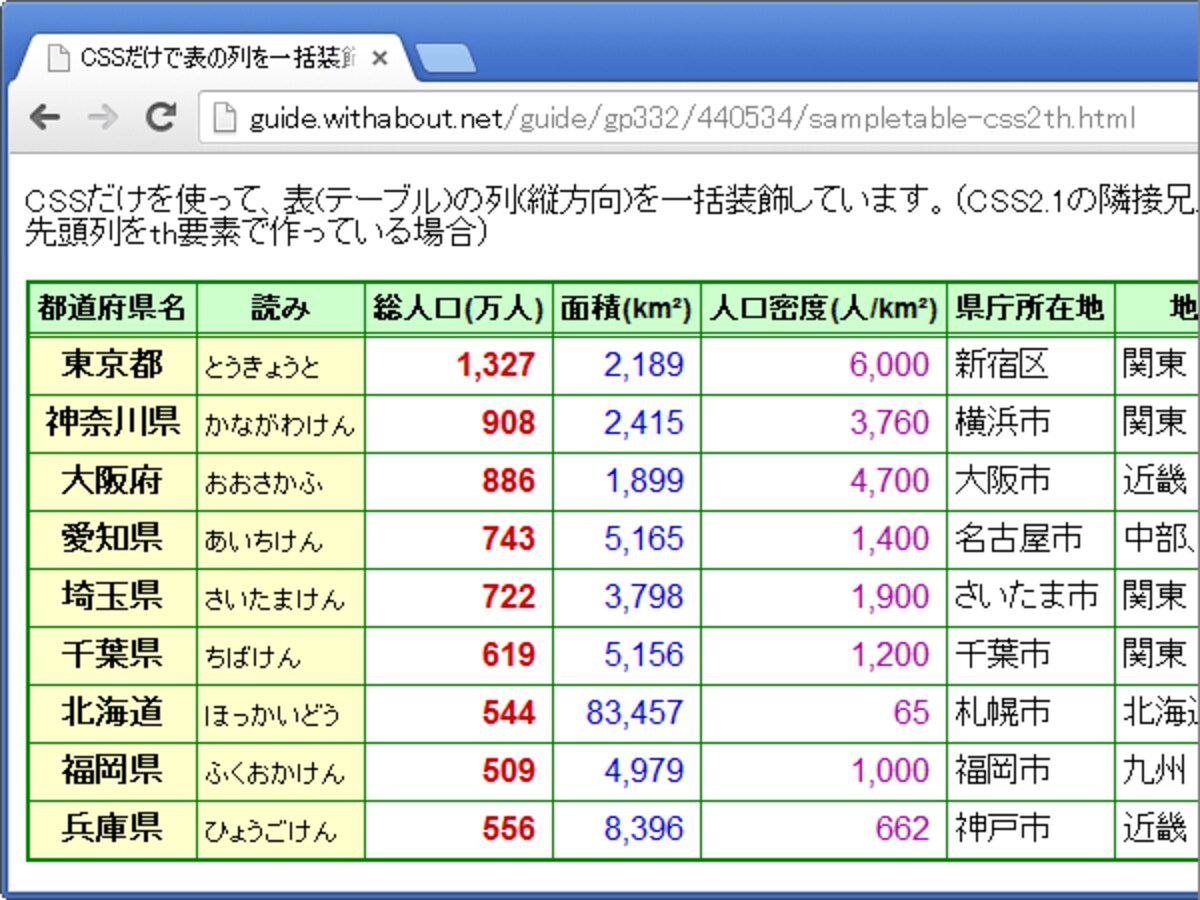
Task: Click the reading ほっかいどう cell
Action: [x=281, y=713]
